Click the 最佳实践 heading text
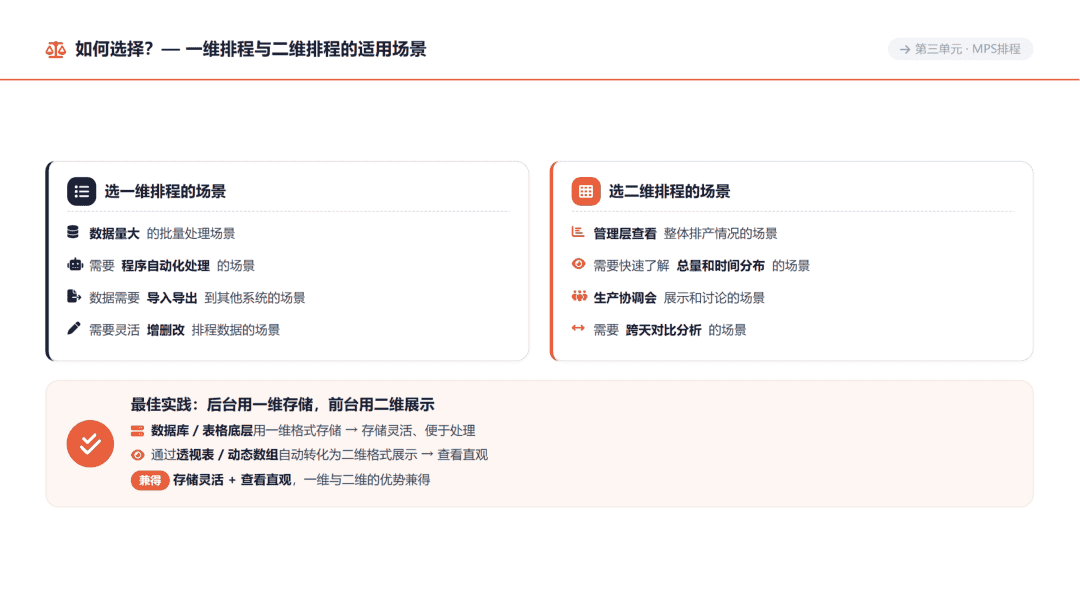Viewport: 1080px width, 607px height. coord(282,404)
